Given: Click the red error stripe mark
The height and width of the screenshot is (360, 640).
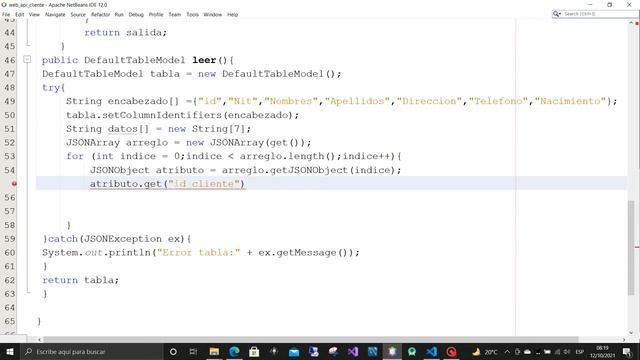Looking at the screenshot, I should coord(637,247).
